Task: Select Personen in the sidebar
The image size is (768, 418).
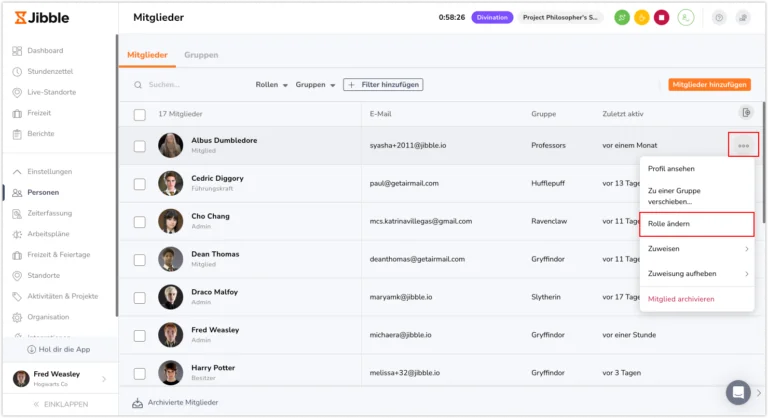Action: click(36, 193)
